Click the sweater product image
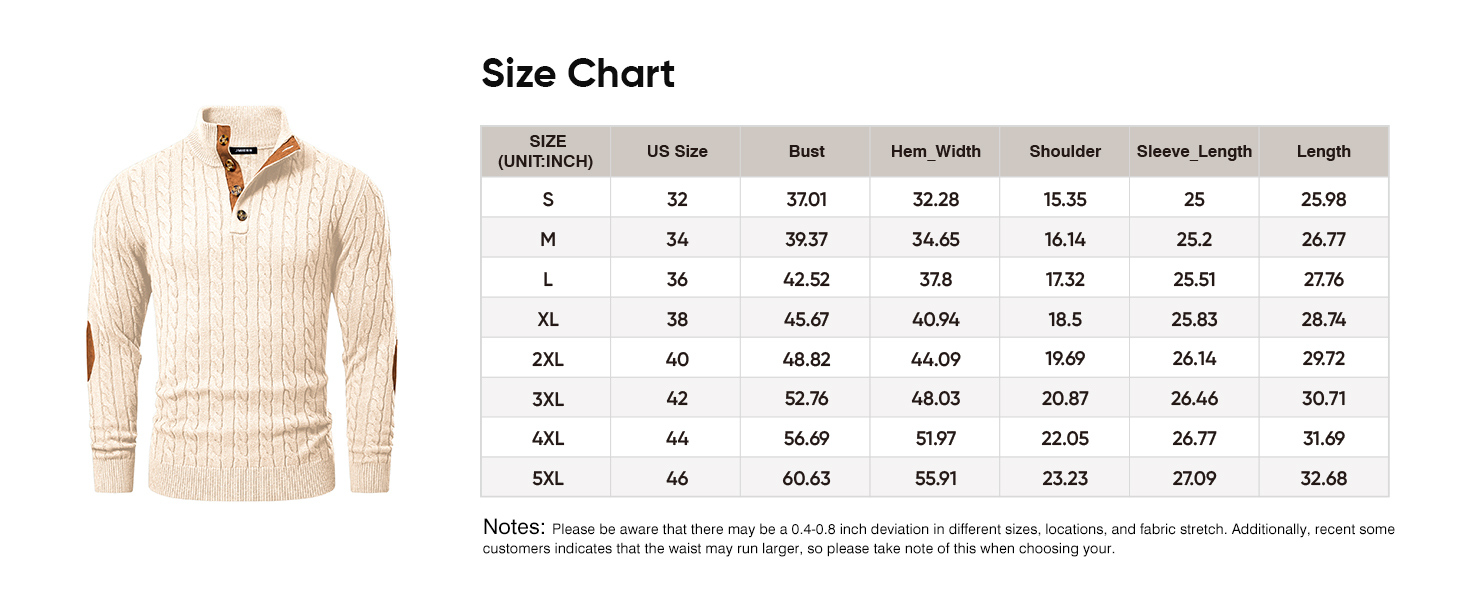1464x600 pixels. [242, 300]
